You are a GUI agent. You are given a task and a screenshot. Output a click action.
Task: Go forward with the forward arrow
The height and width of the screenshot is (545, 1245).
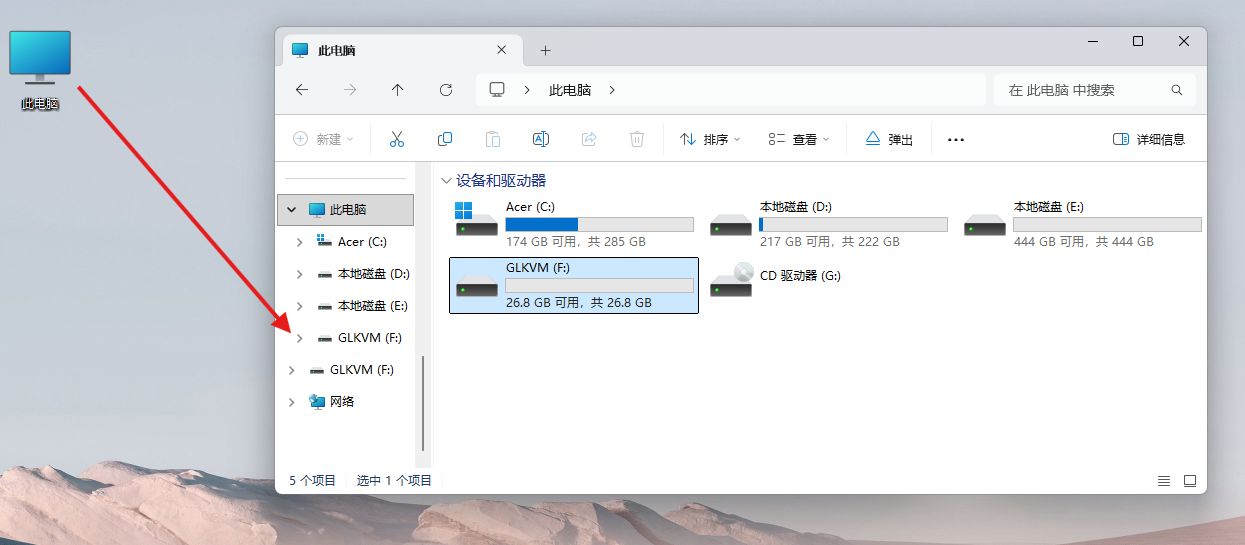350,90
